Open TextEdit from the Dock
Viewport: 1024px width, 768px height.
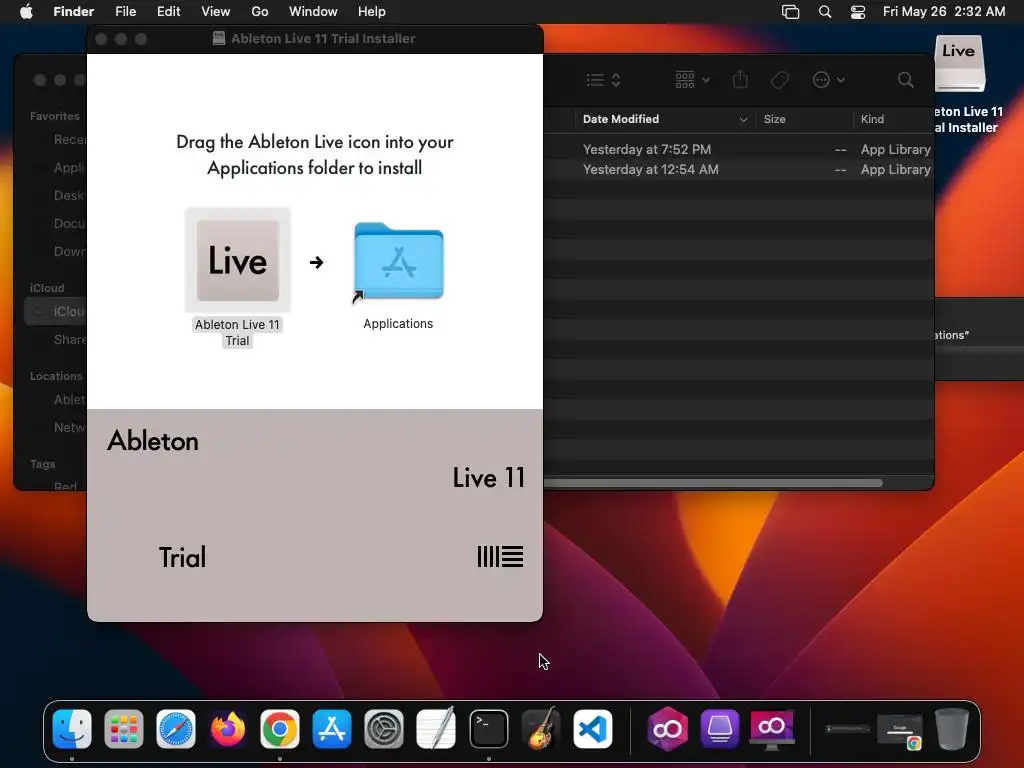coord(436,729)
